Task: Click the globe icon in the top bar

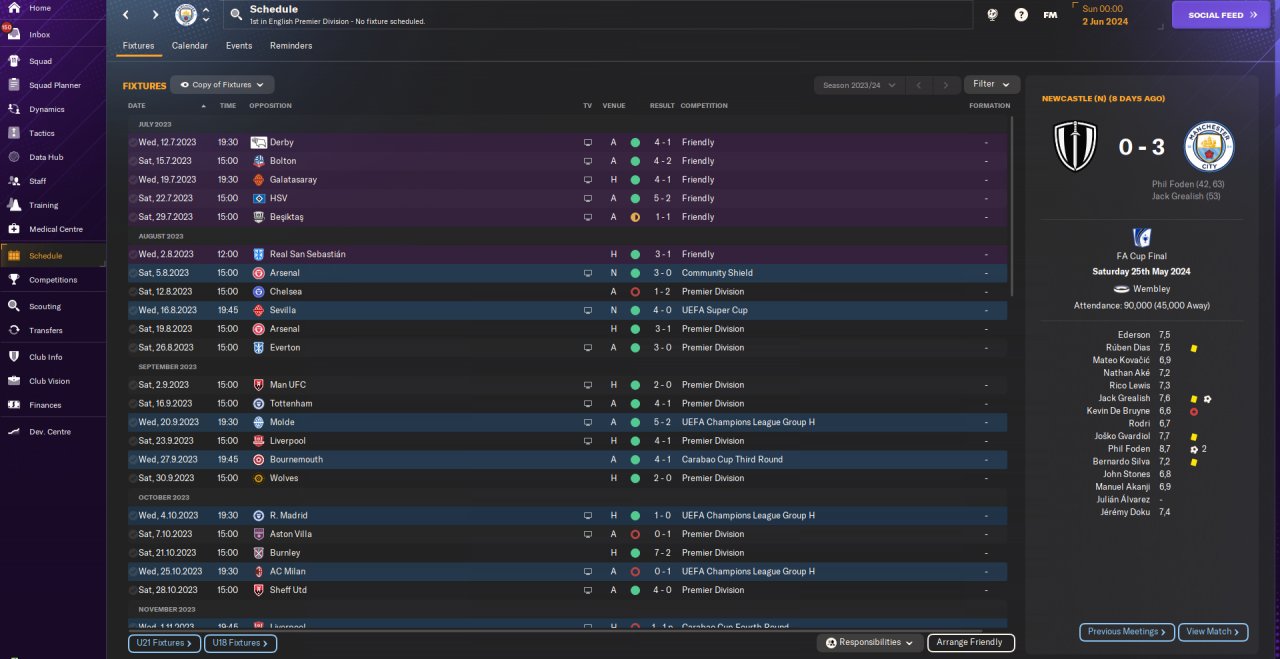Action: pos(992,15)
